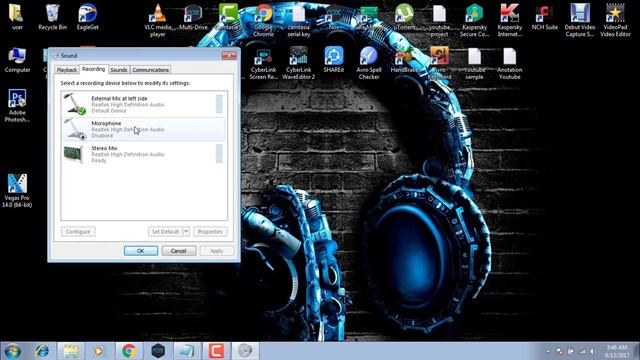Show hidden system tray icons
The width and height of the screenshot is (640, 360).
(x=548, y=351)
